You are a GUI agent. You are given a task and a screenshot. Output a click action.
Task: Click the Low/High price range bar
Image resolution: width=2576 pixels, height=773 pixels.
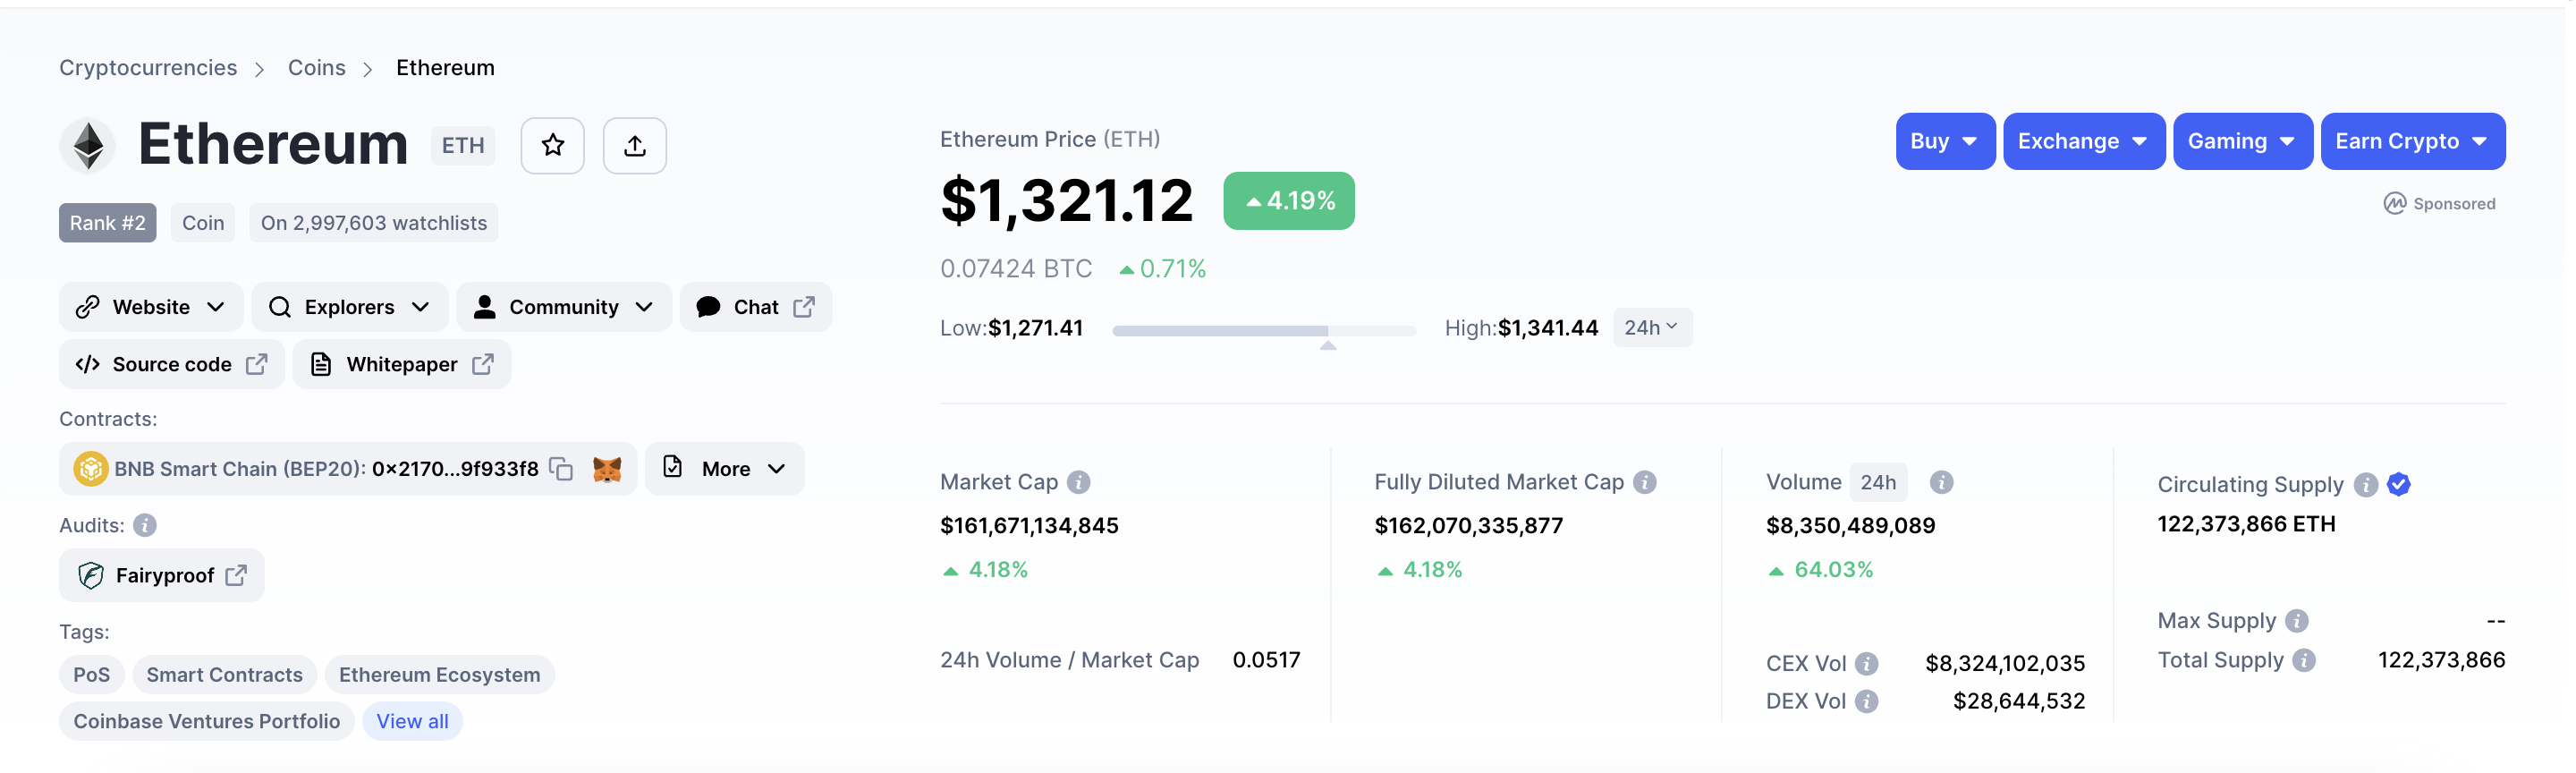[x=1264, y=330]
